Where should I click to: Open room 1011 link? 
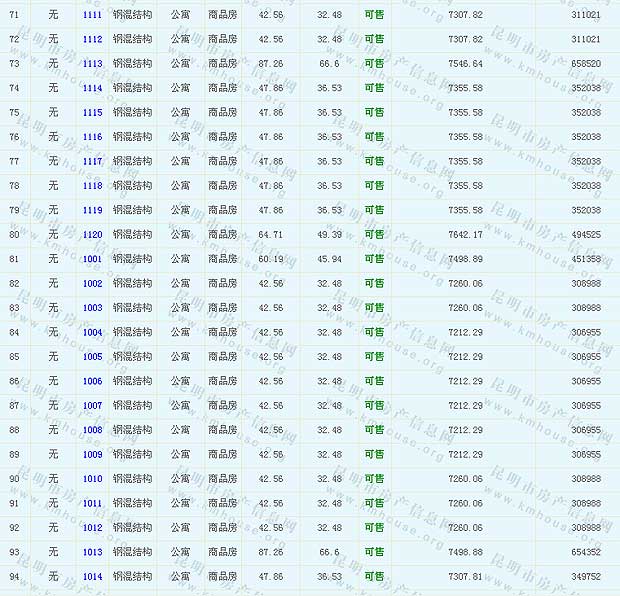pos(92,504)
